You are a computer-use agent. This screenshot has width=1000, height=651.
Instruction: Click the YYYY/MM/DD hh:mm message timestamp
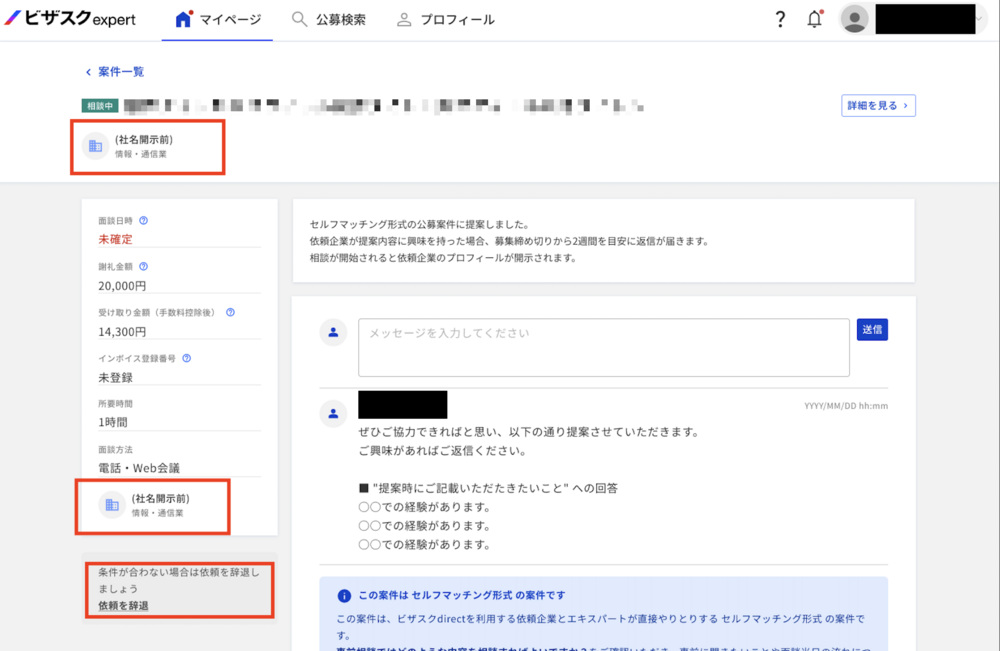click(x=846, y=406)
